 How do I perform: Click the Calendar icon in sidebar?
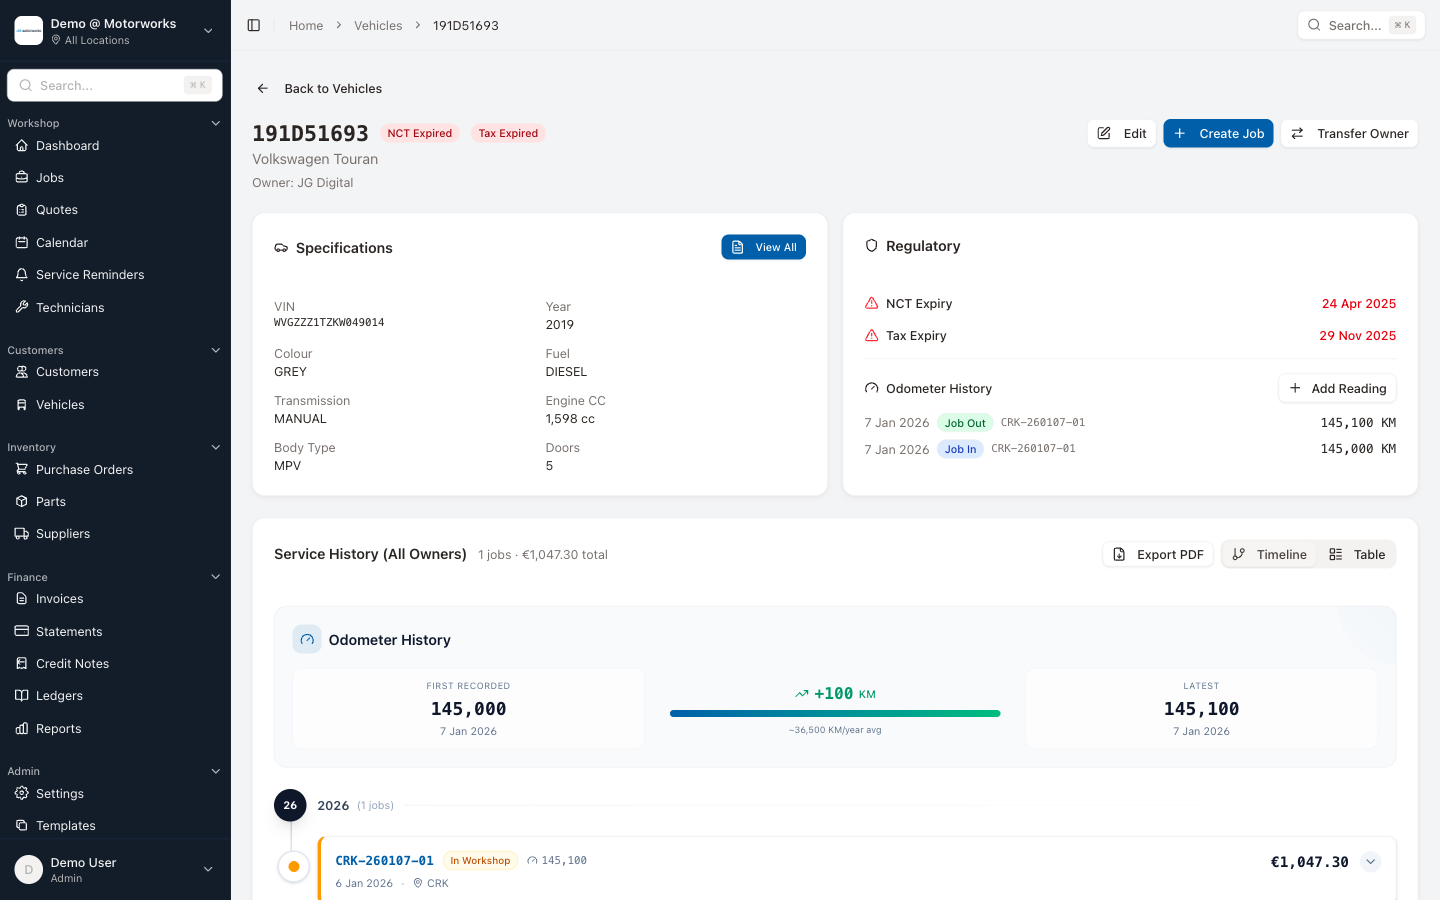tap(22, 243)
